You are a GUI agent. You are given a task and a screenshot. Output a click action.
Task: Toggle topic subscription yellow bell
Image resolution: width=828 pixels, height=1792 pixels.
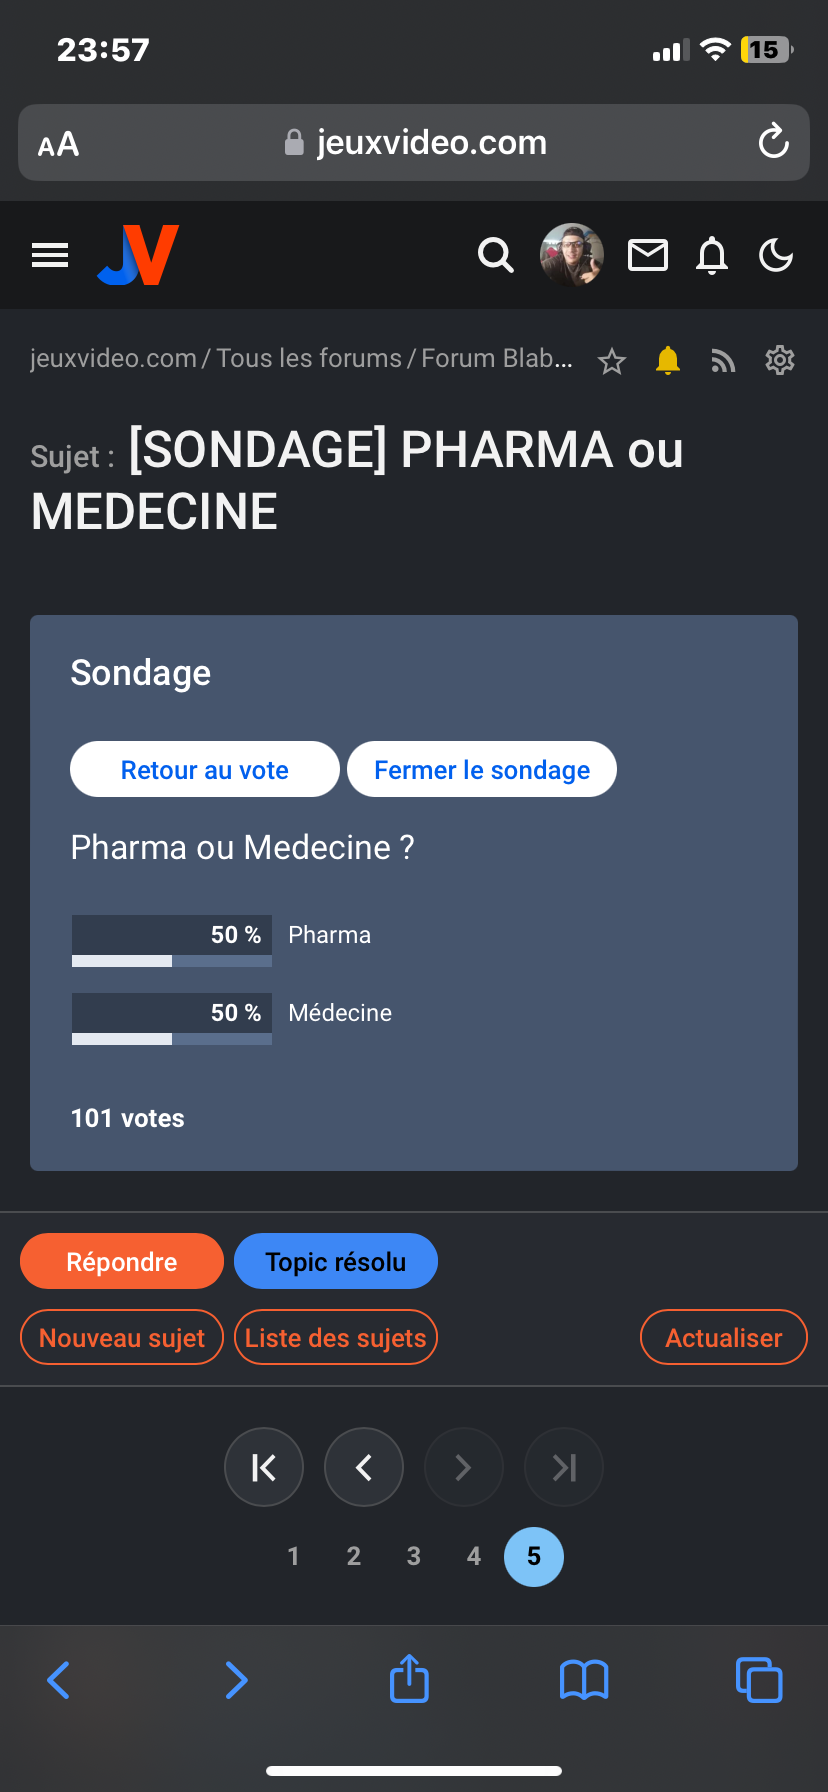click(668, 360)
